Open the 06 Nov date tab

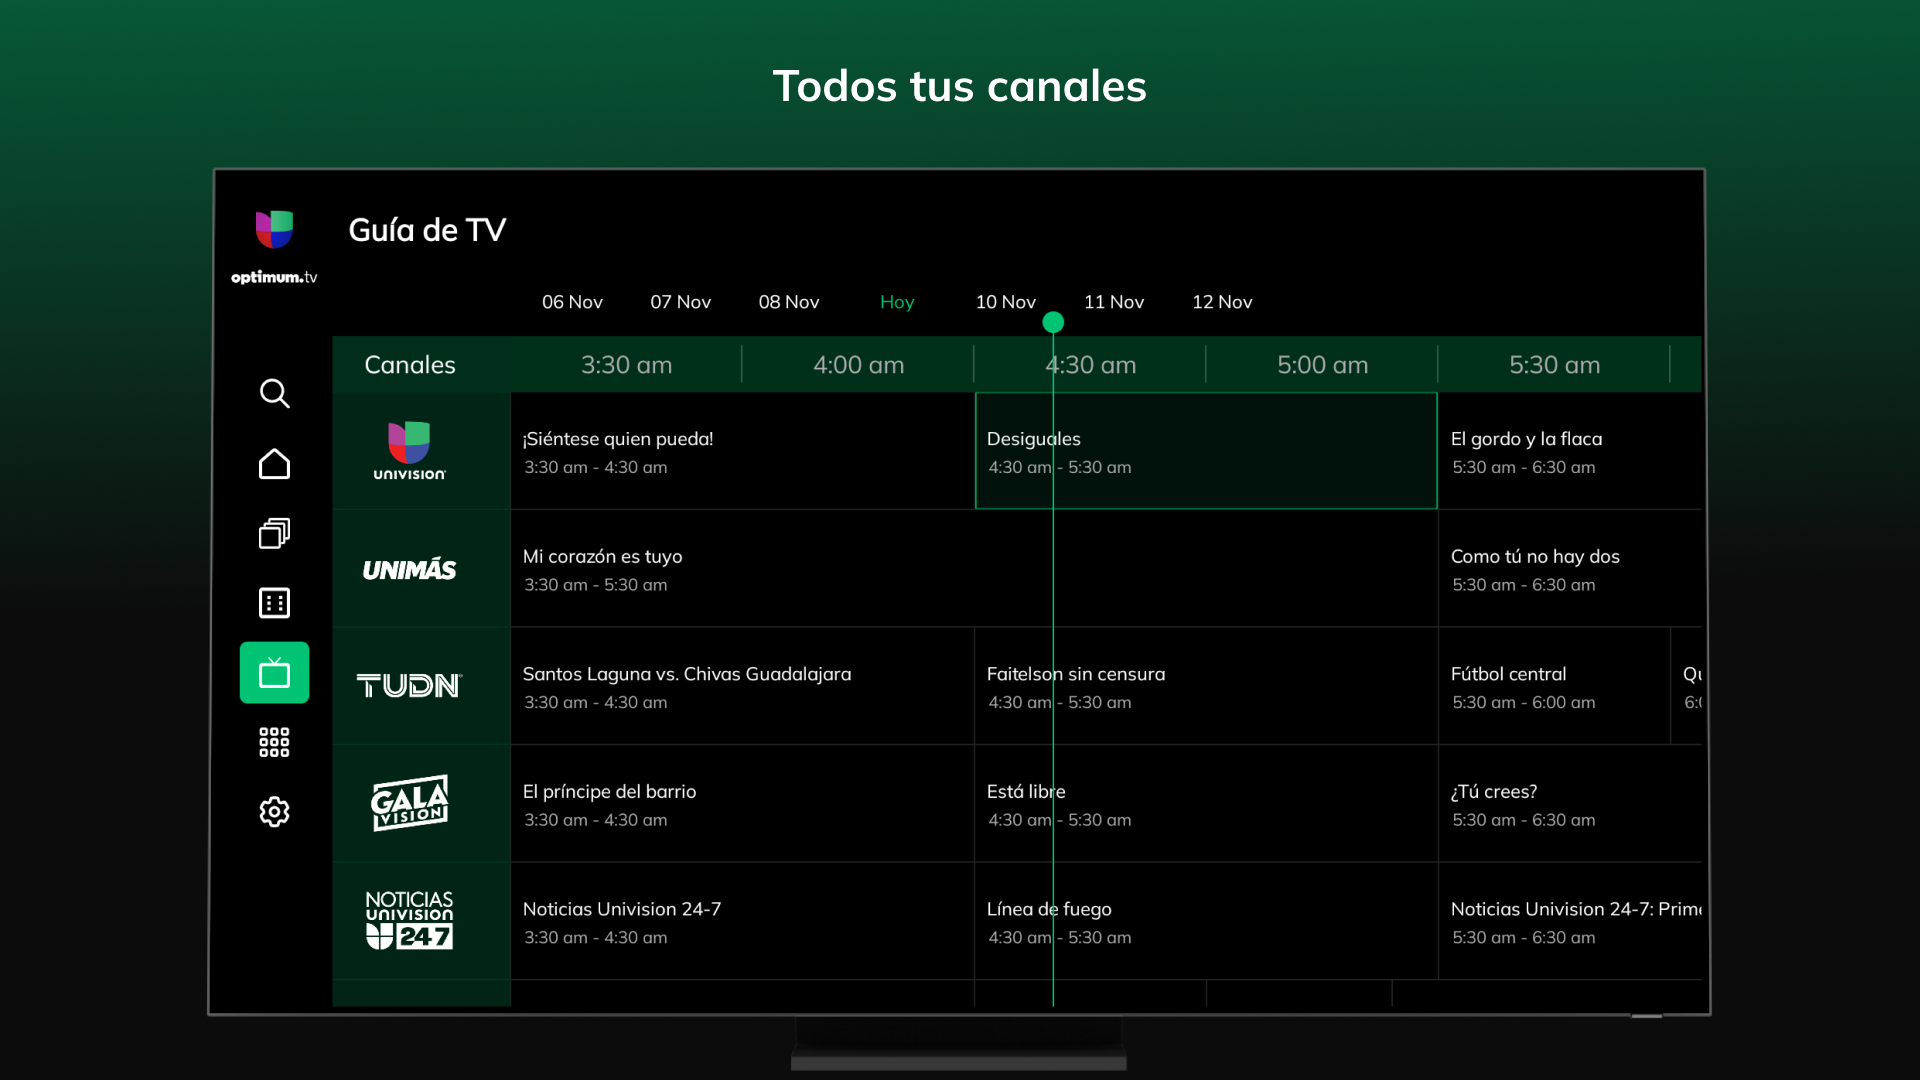(572, 302)
